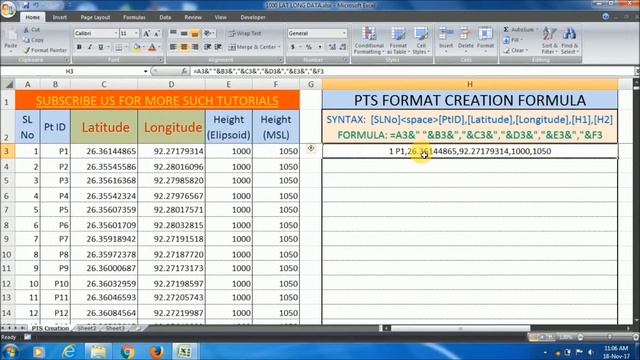Screen dimensions: 640x360
Task: Click the Office Button orb
Action: click(8, 9)
